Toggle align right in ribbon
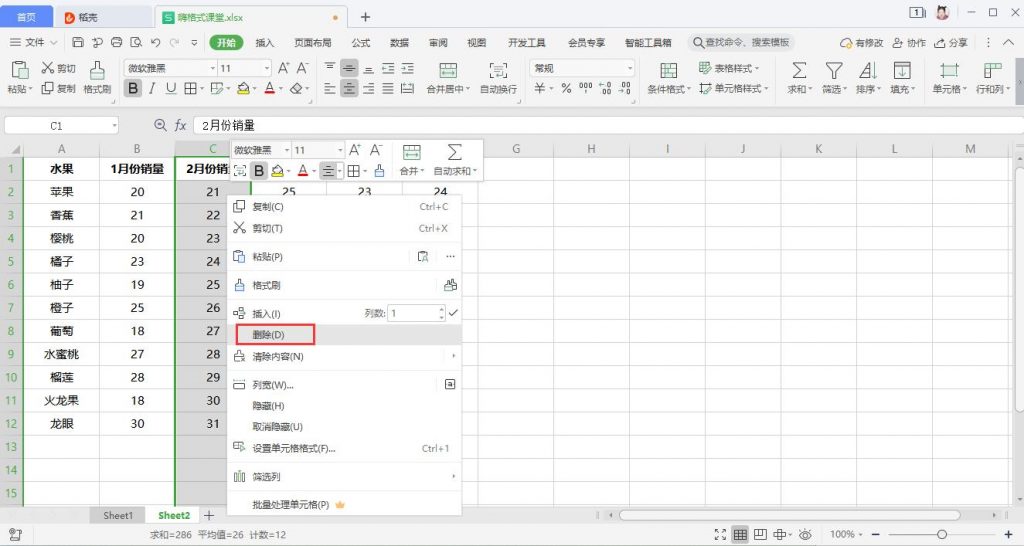This screenshot has height=546, width=1024. (368, 88)
